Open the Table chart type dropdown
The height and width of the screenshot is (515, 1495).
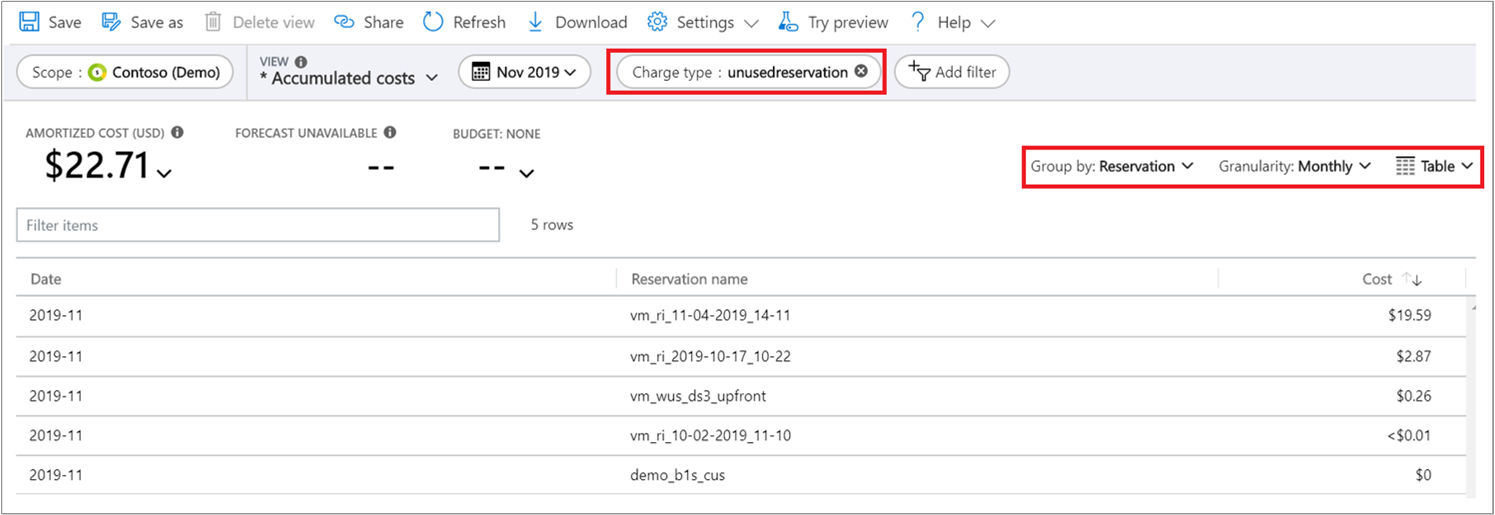click(x=1435, y=166)
